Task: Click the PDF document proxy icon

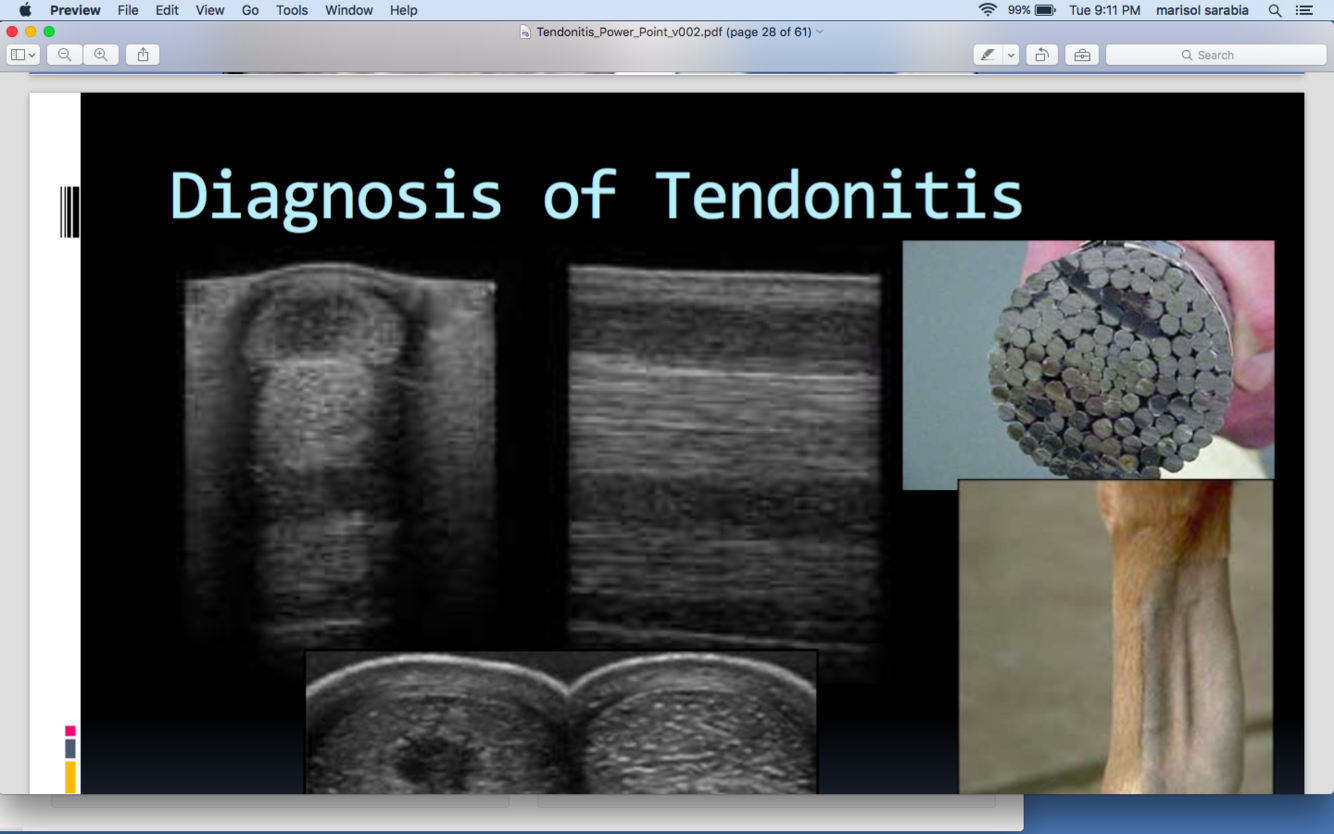Action: click(525, 32)
